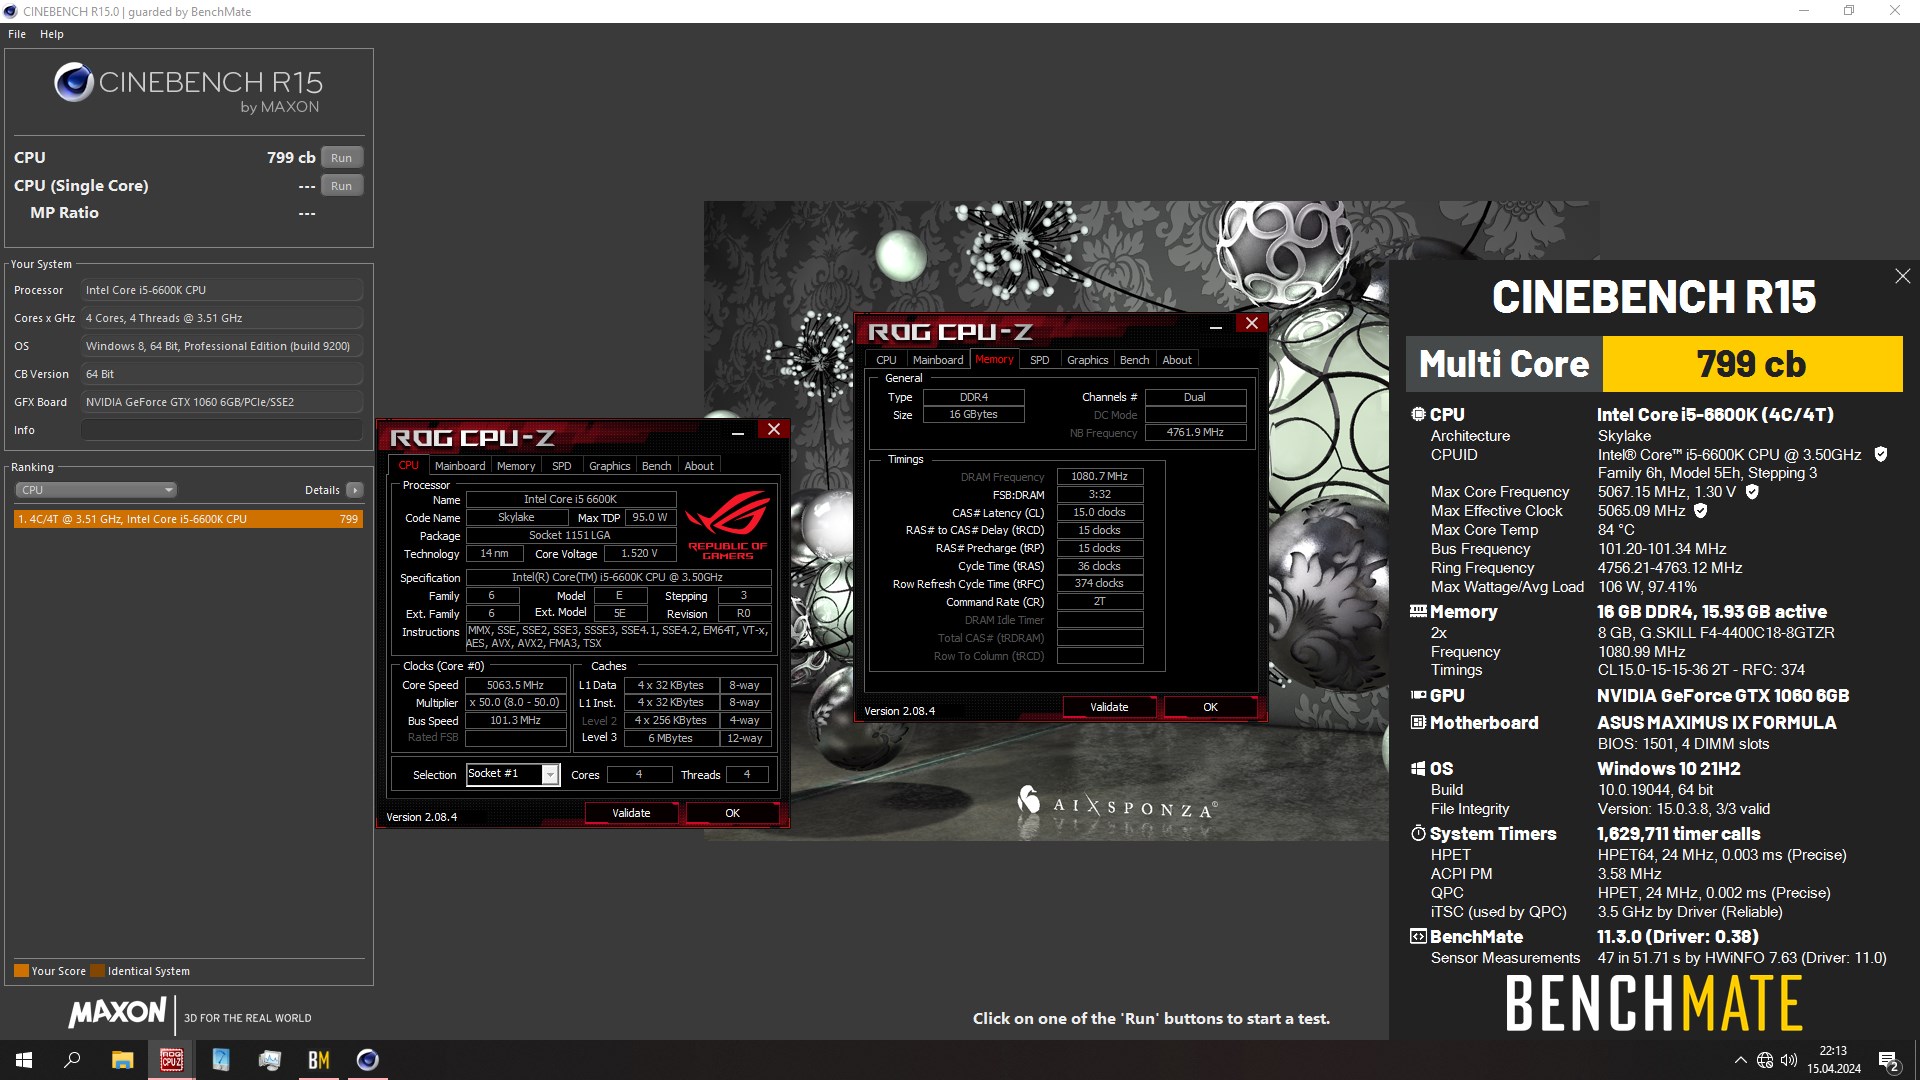
Task: Close the left ROG CPU-Z window
Action: tap(773, 430)
